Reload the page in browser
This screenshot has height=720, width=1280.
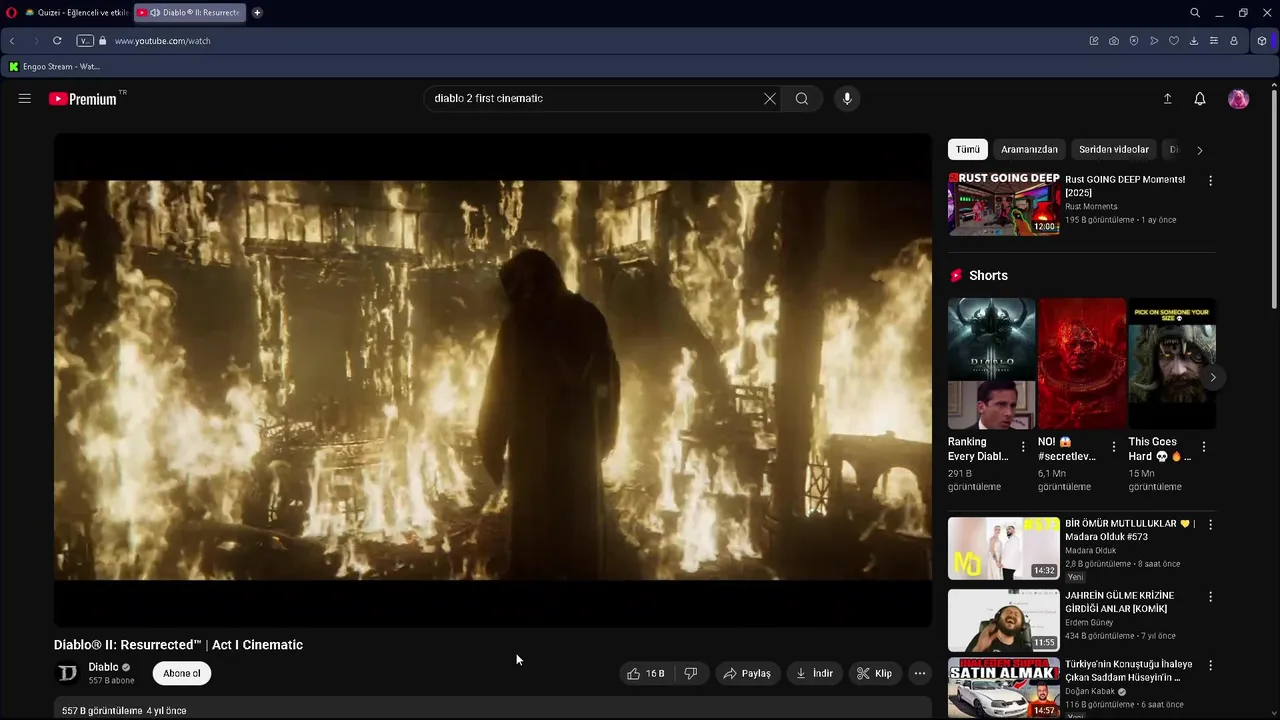tap(57, 41)
